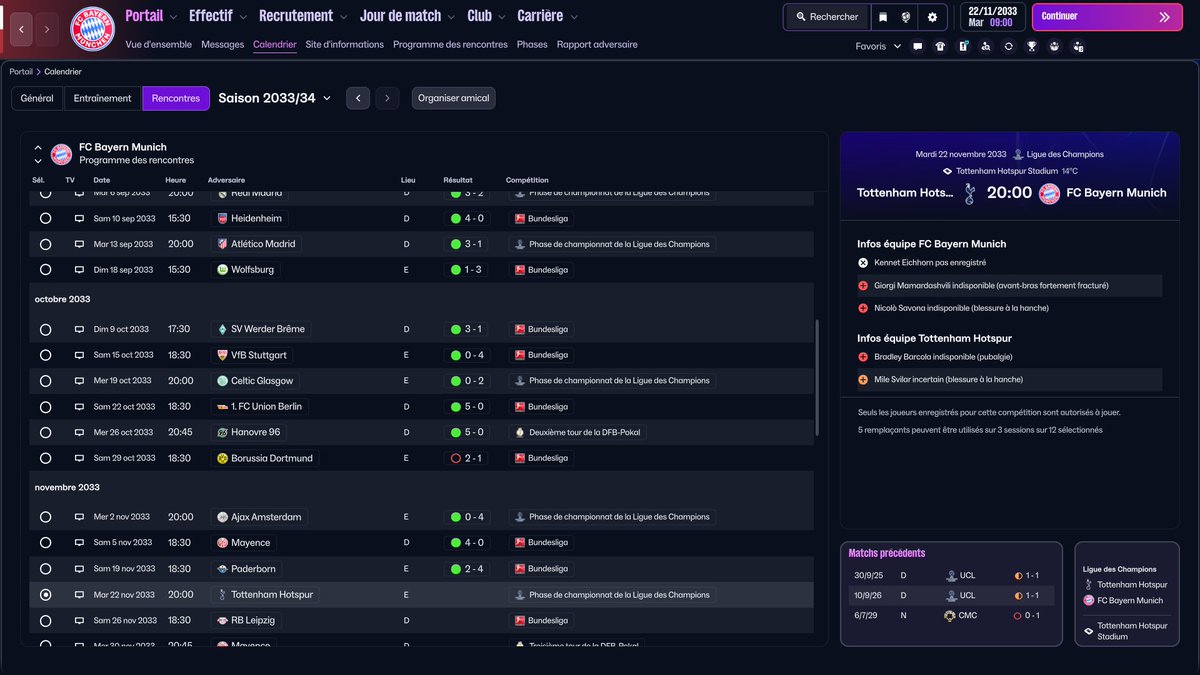
Task: Open Site d'informations tab
Action: pyautogui.click(x=345, y=45)
